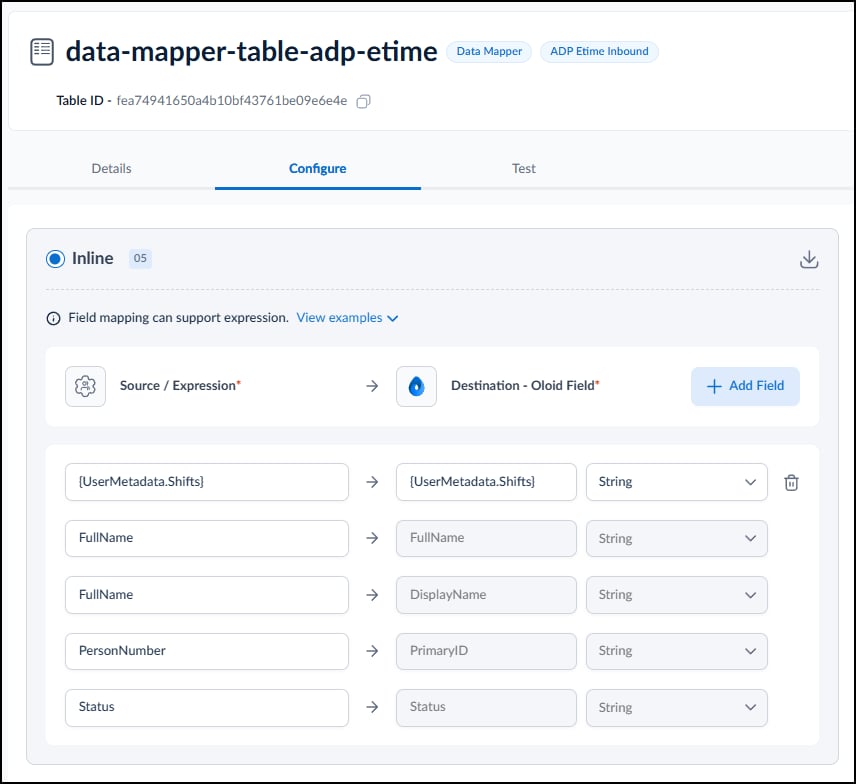This screenshot has height=784, width=856.
Task: Open type dropdown for UserMetadata.Shifts row
Action: [x=676, y=482]
